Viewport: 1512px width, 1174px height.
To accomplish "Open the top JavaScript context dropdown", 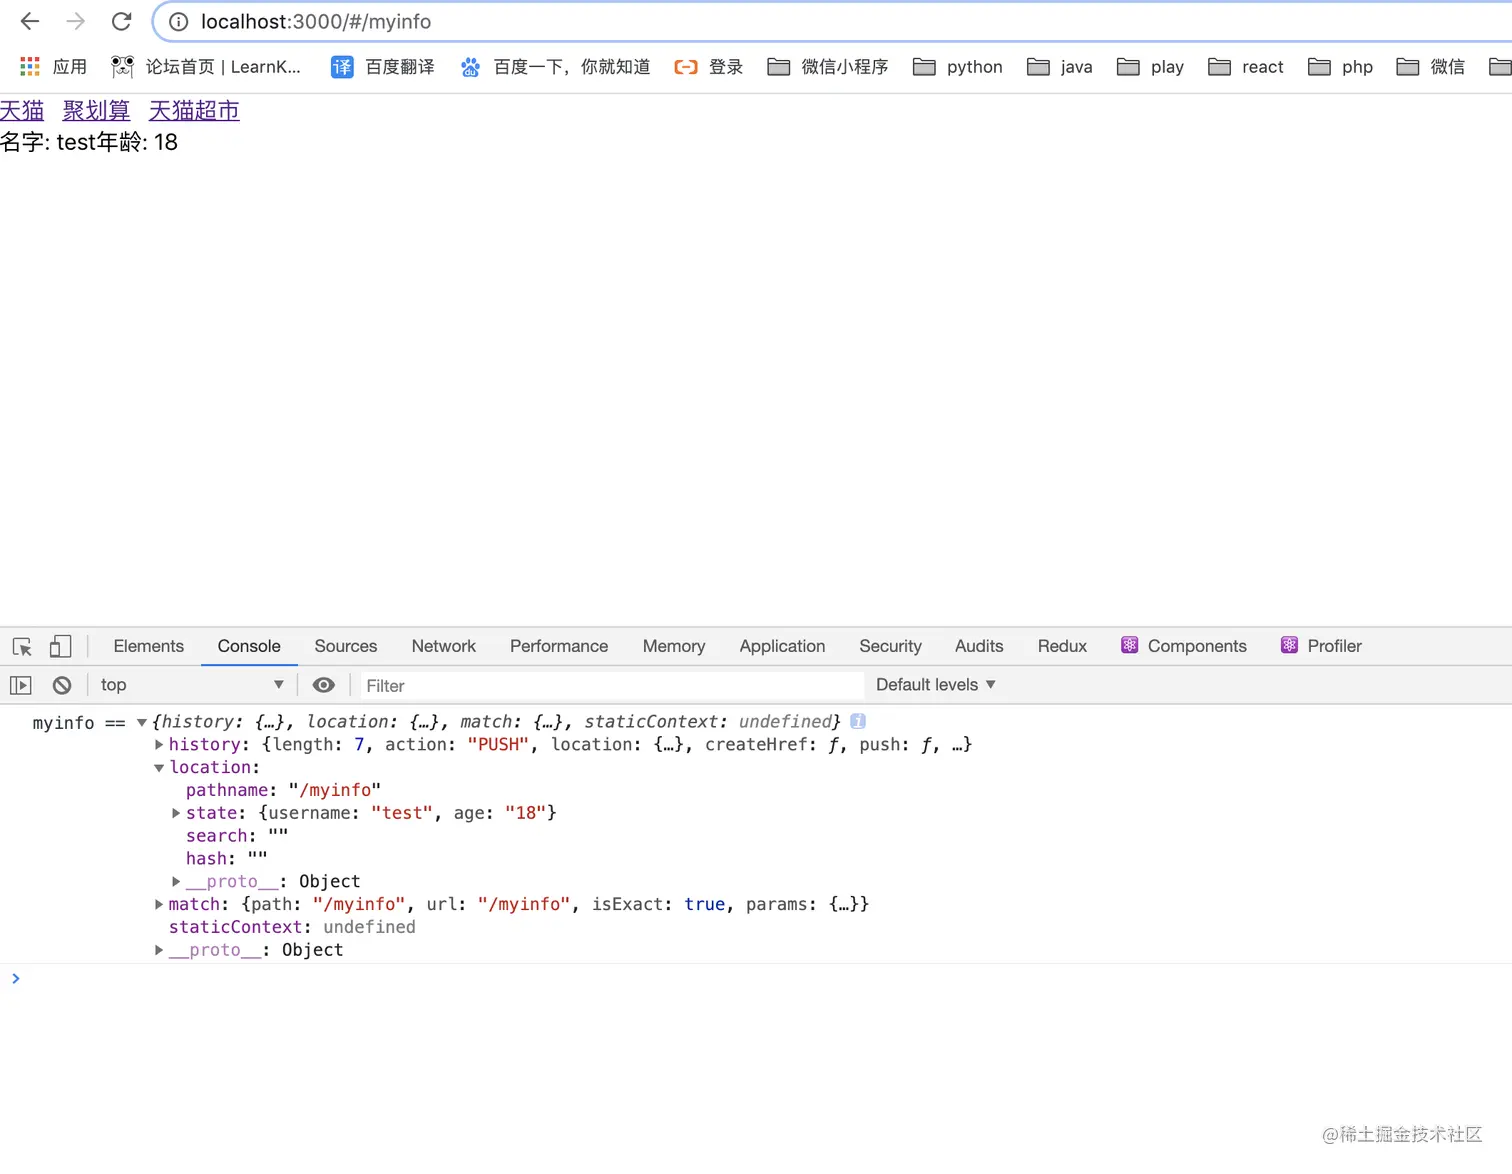I will tap(192, 685).
